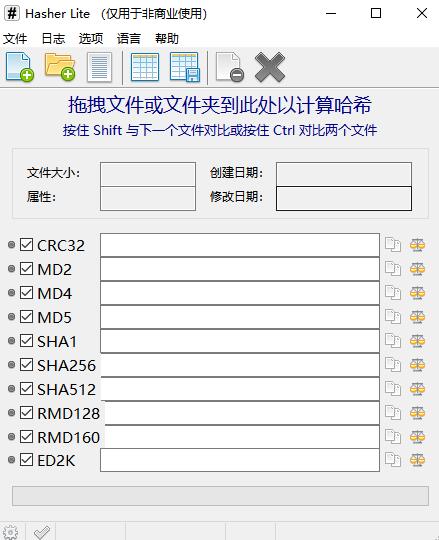Click the remove file toolbar icon
Screen dimensions: 439x540
(230, 67)
